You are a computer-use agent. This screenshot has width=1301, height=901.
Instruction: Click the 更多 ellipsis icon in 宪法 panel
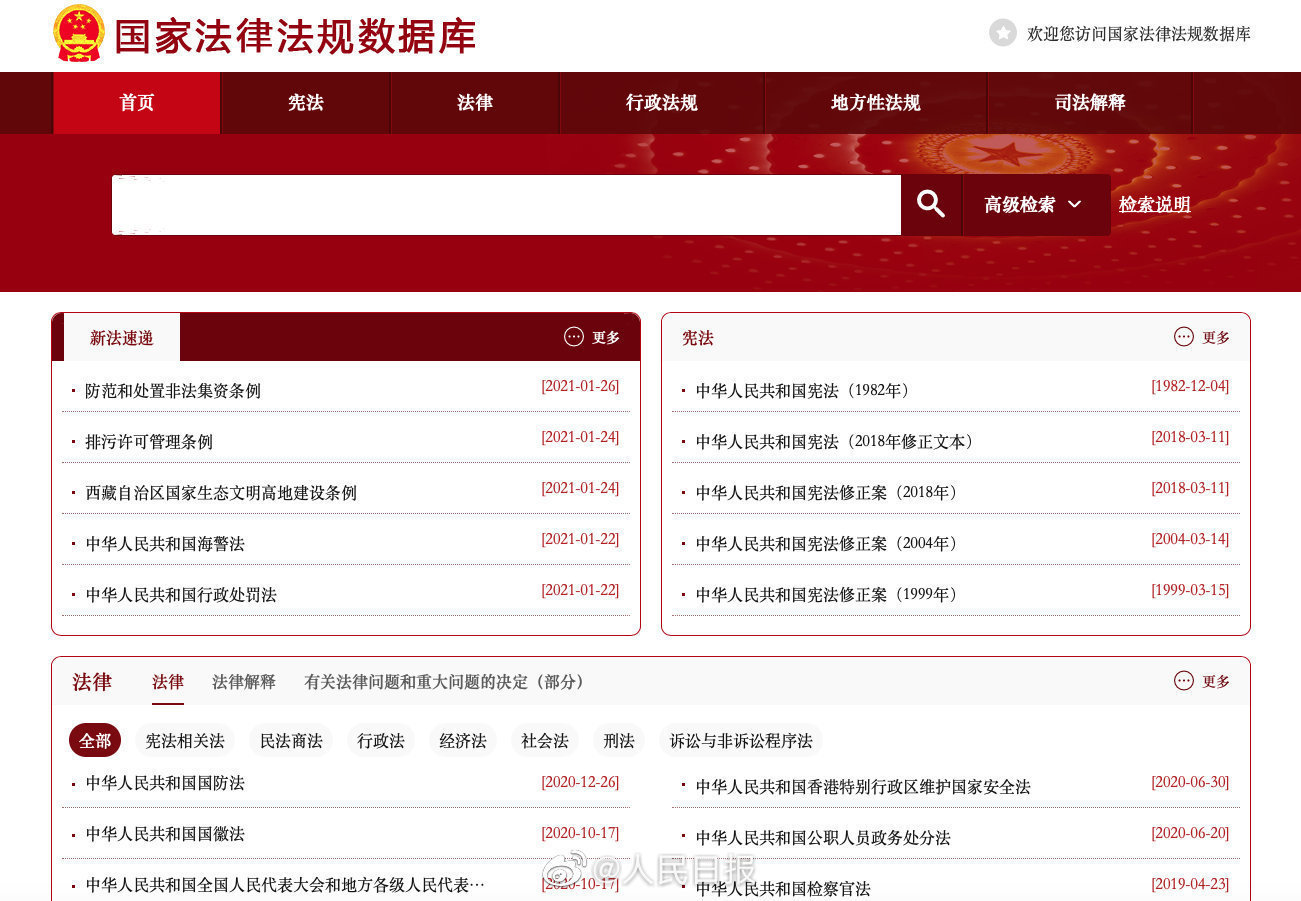click(1184, 337)
